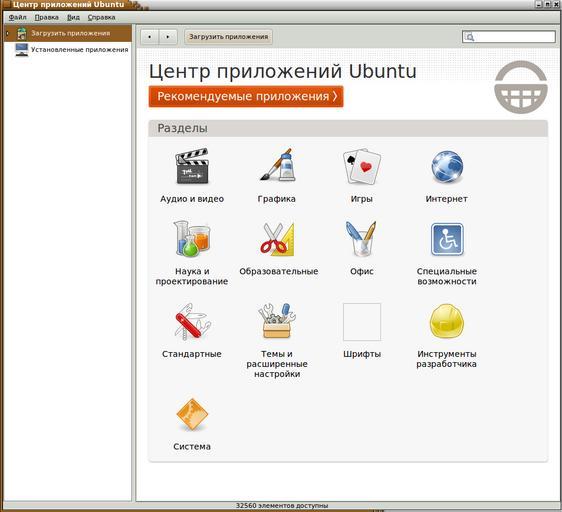Select the Офис pens cup icon
The height and width of the screenshot is (512, 562).
(362, 239)
